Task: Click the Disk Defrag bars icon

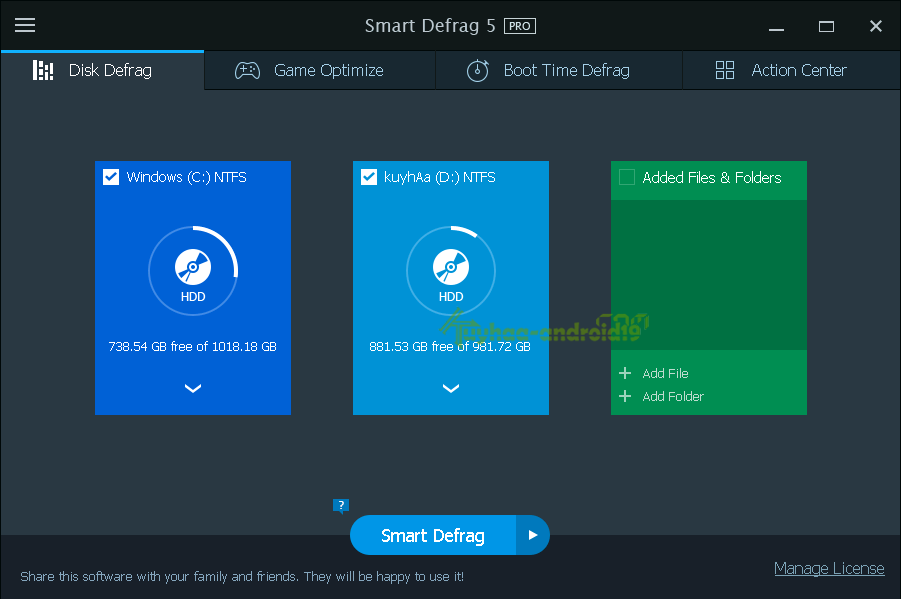Action: [43, 70]
